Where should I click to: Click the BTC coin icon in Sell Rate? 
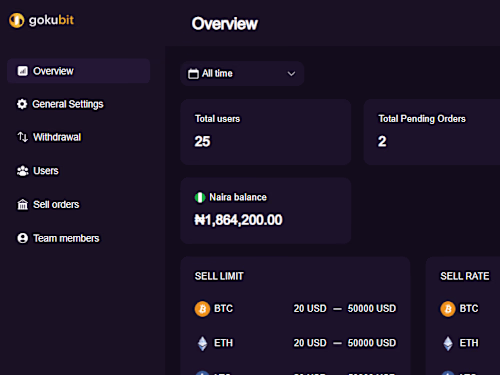(448, 309)
